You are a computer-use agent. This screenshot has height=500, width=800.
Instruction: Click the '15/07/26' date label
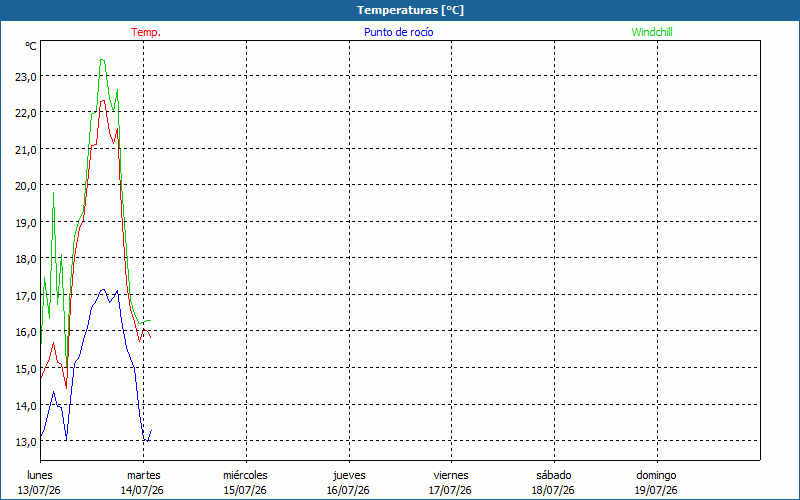tap(245, 490)
